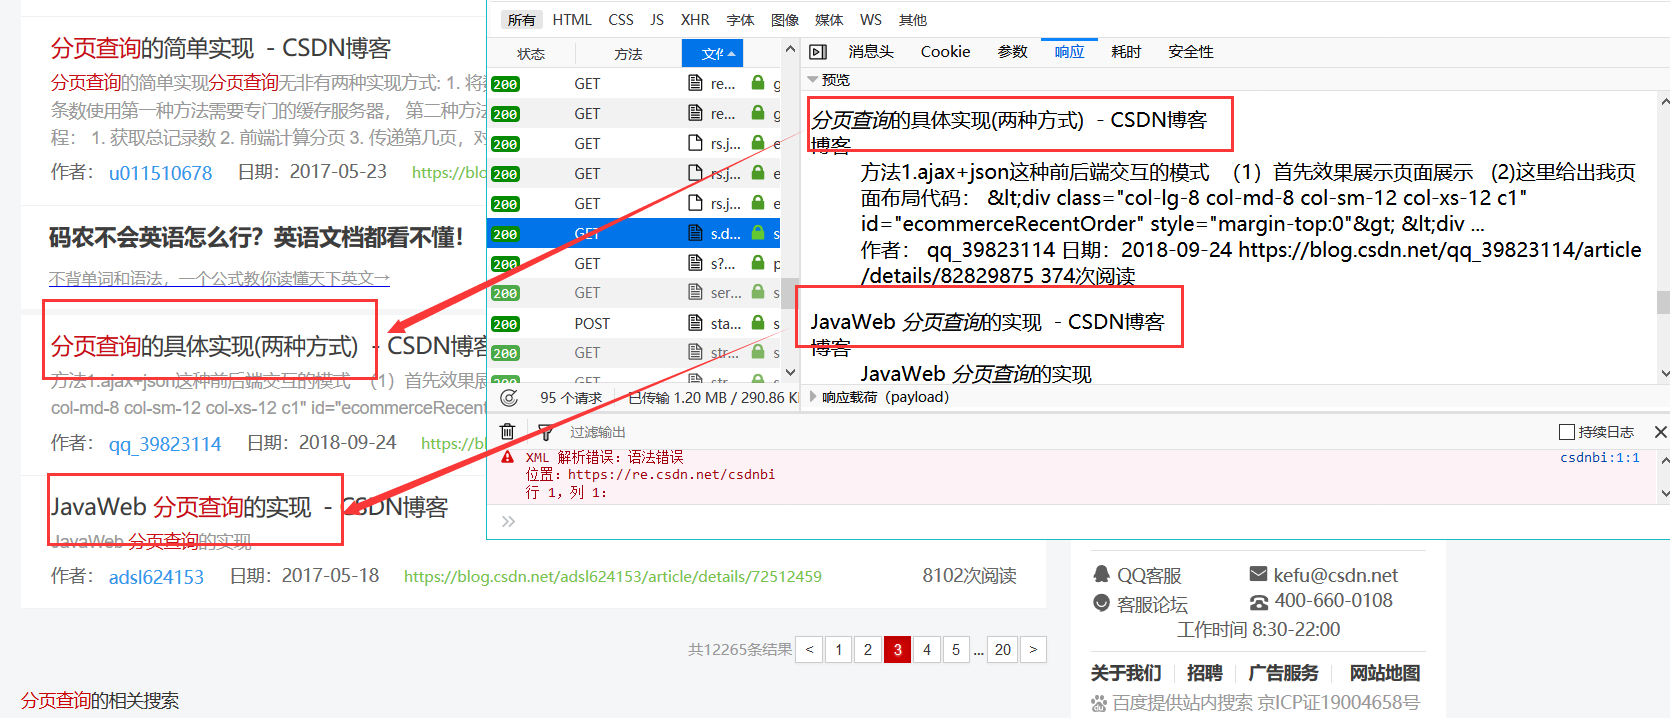Filter requests by JS
The width and height of the screenshot is (1670, 718).
pyautogui.click(x=657, y=20)
